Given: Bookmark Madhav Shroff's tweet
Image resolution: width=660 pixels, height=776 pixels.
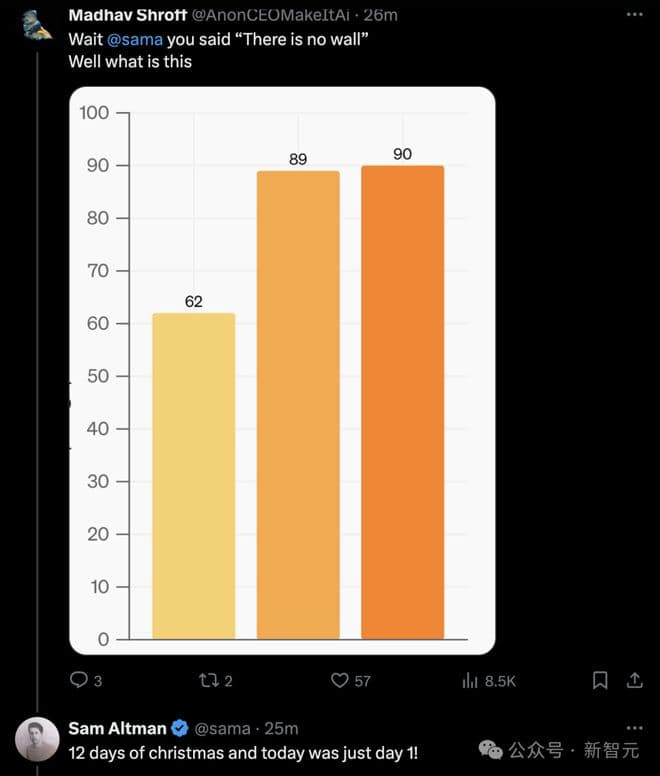Looking at the screenshot, I should (x=600, y=680).
